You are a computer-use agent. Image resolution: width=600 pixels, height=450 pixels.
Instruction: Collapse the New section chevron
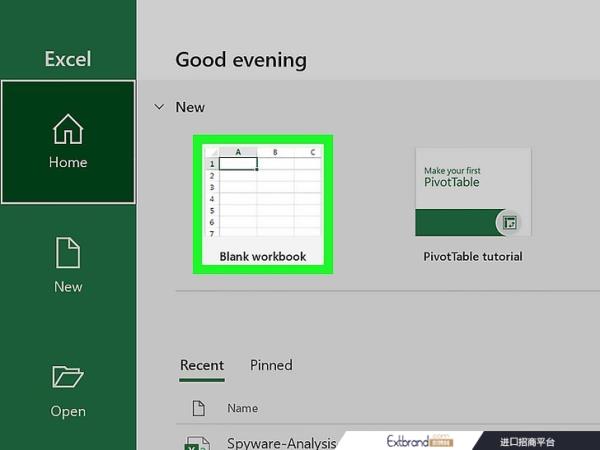(159, 107)
